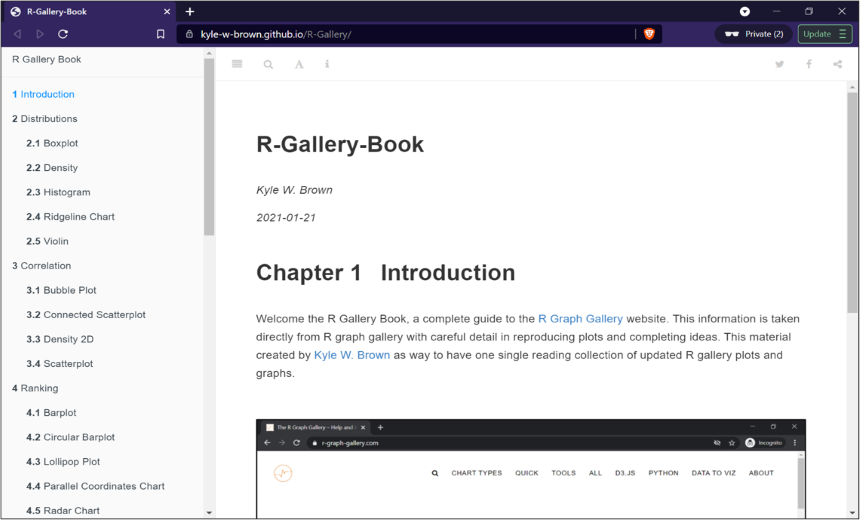Reload the page with refresh icon
The image size is (860, 520).
click(63, 34)
